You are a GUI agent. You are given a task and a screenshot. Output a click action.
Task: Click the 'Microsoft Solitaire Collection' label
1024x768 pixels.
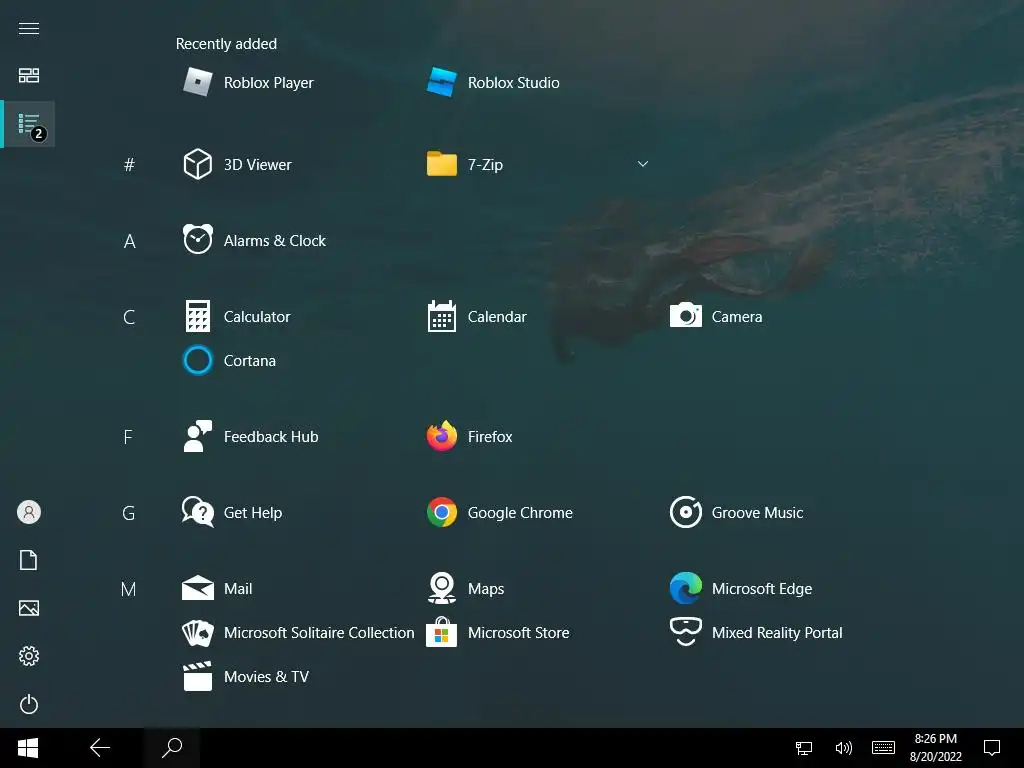(319, 632)
